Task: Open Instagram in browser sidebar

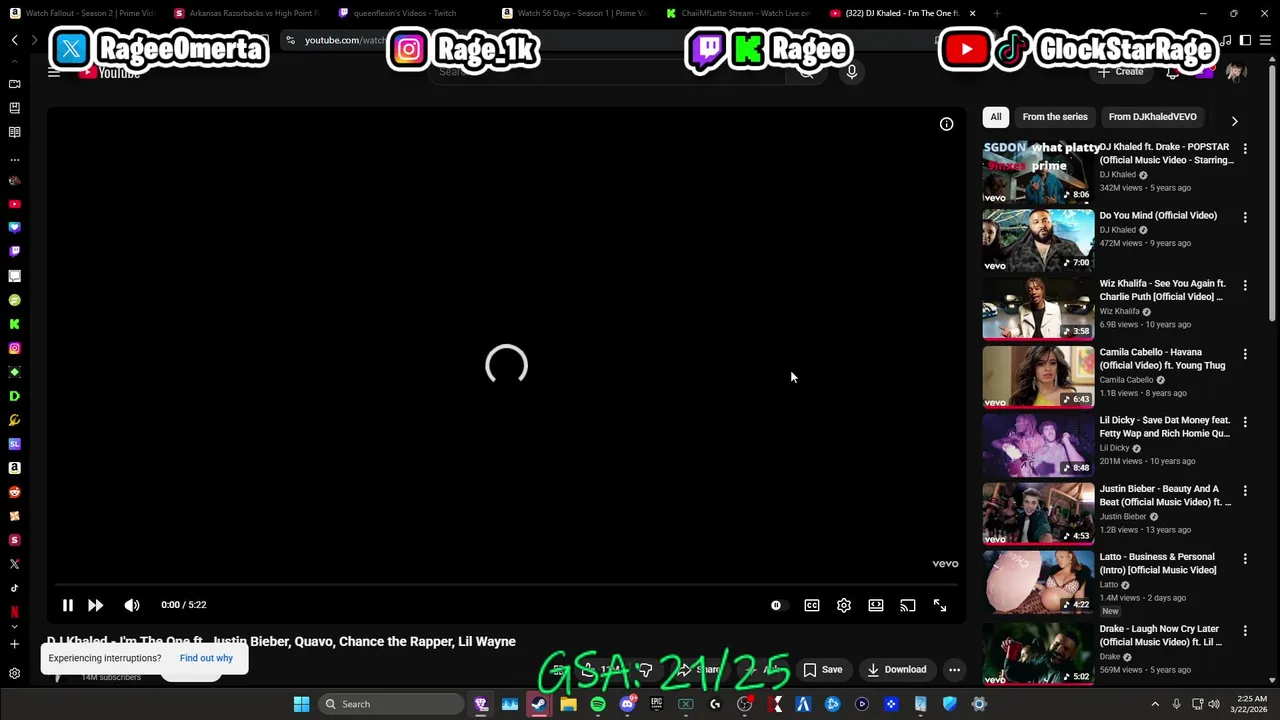Action: pos(14,348)
